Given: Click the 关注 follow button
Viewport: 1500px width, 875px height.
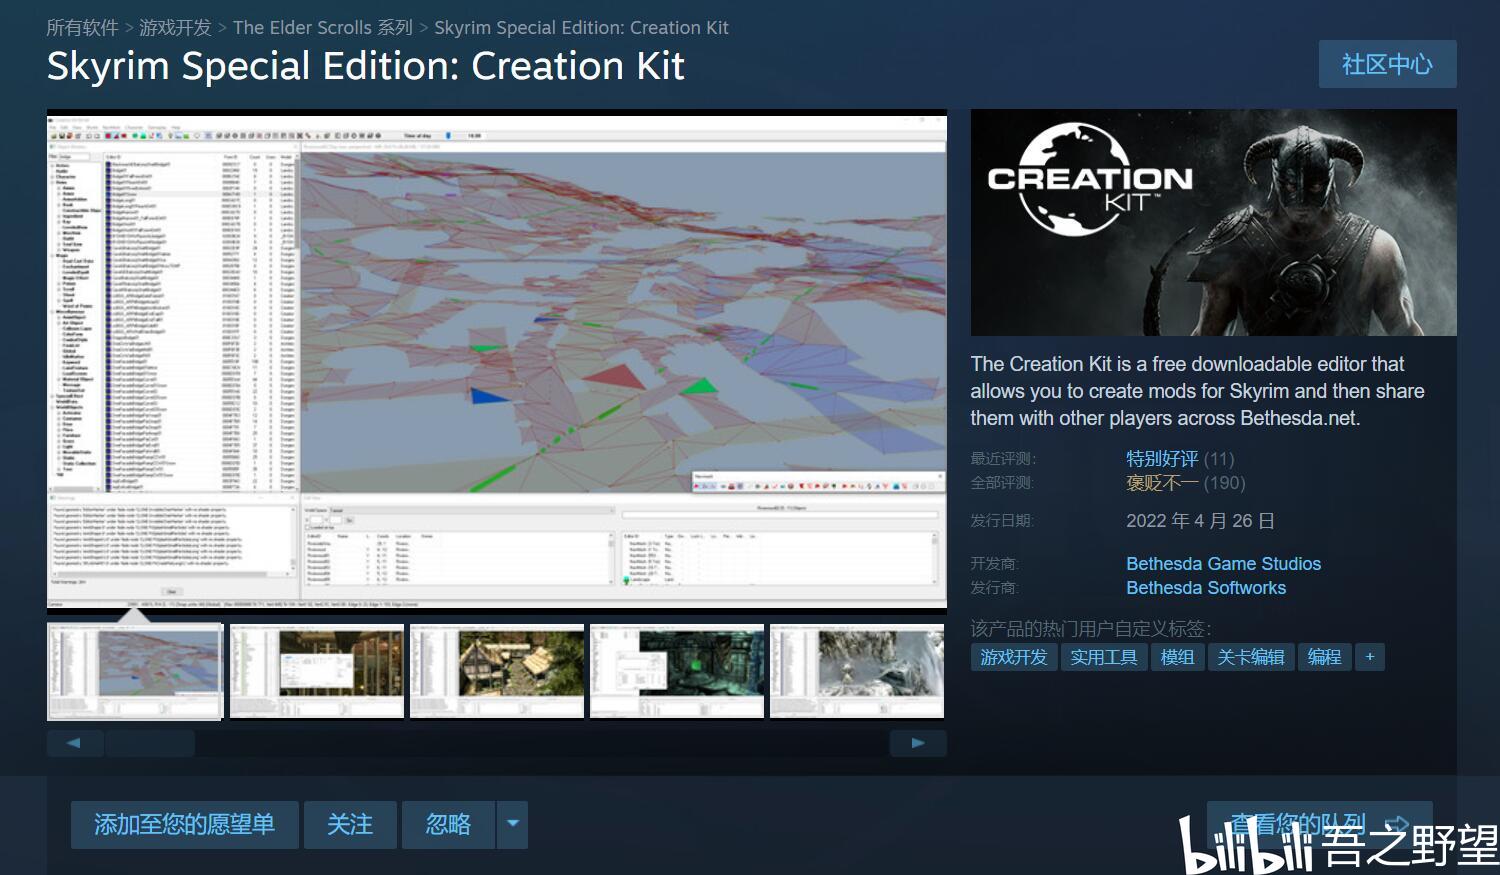Looking at the screenshot, I should coord(350,825).
